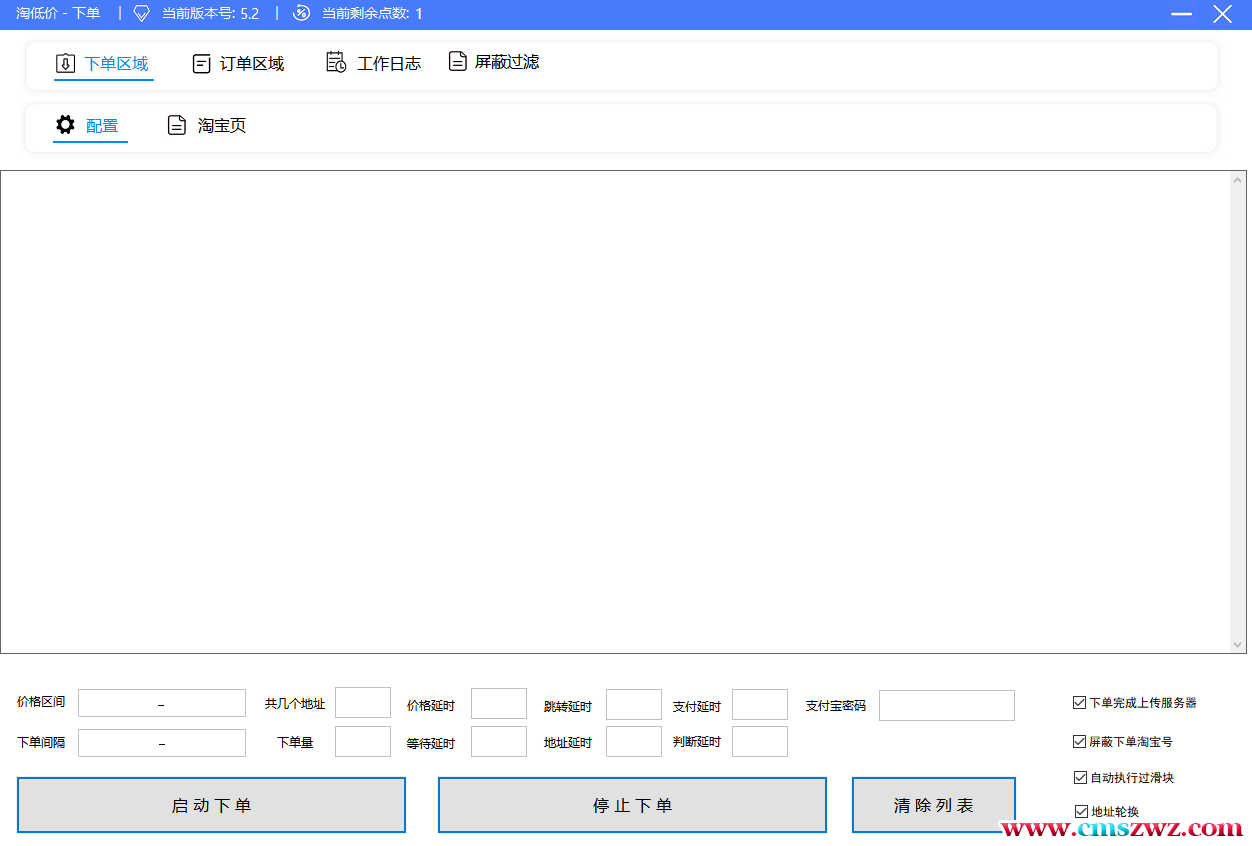1252x846 pixels.
Task: Toggle the 地址轮换 checkbox
Action: pos(1081,812)
